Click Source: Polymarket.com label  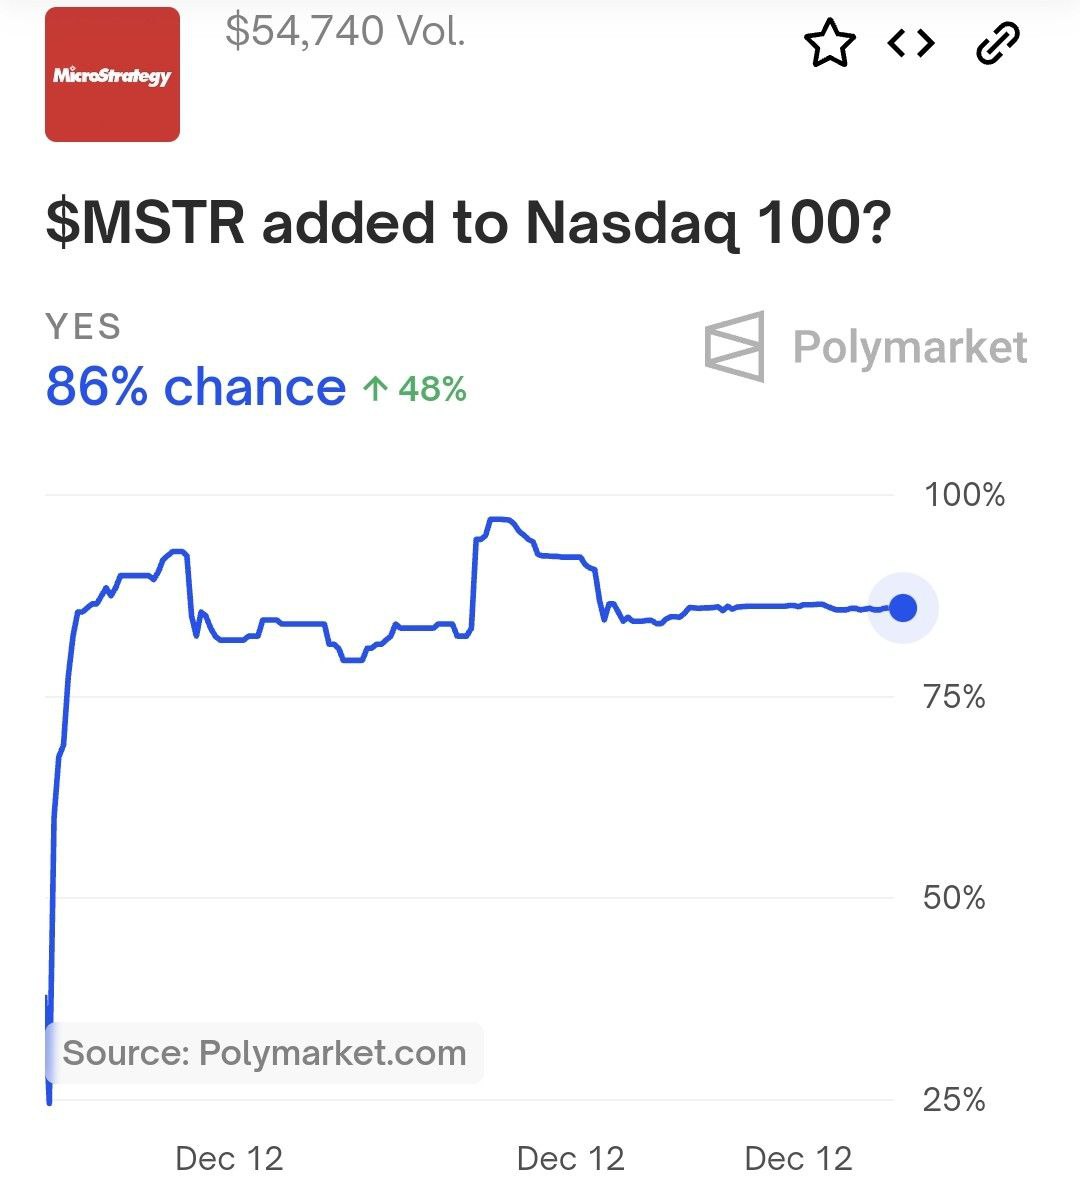point(264,1053)
